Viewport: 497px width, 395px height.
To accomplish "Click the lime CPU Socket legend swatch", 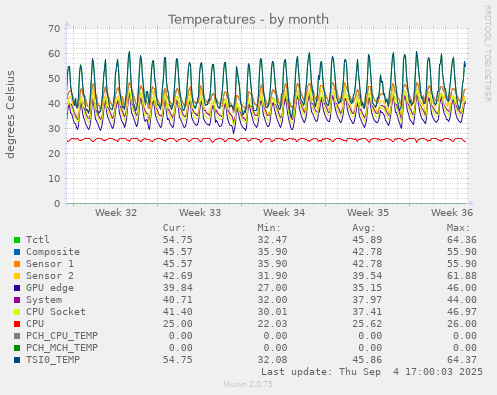I will coord(17,312).
